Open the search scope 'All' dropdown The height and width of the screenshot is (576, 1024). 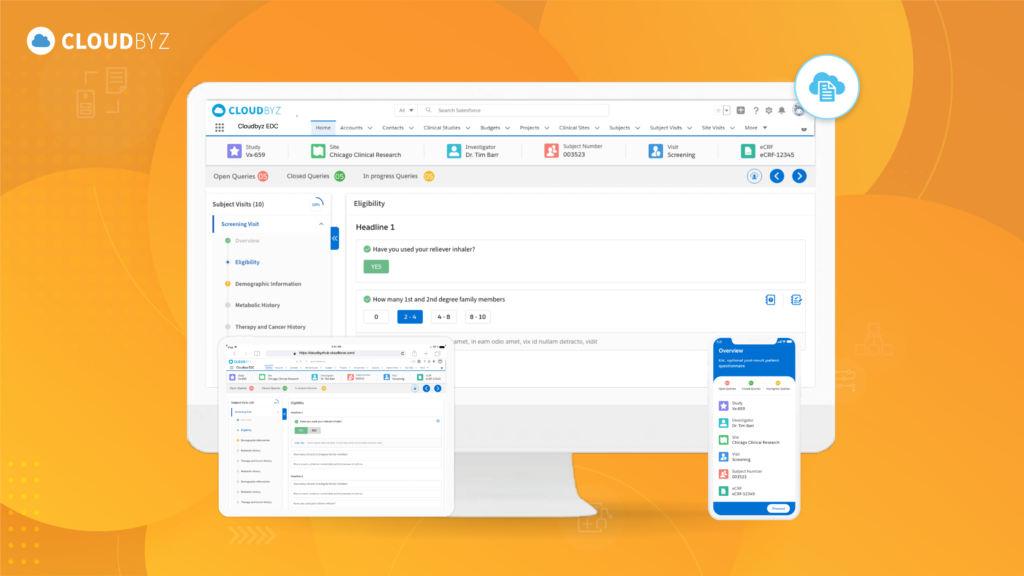pyautogui.click(x=406, y=110)
